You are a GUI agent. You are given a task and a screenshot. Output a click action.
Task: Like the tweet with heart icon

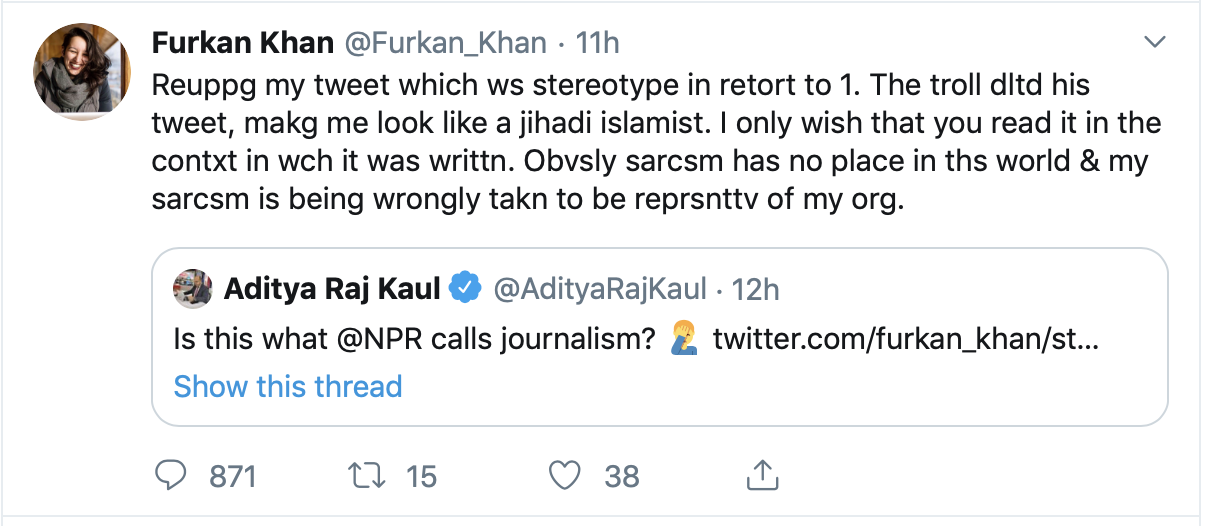tap(566, 476)
